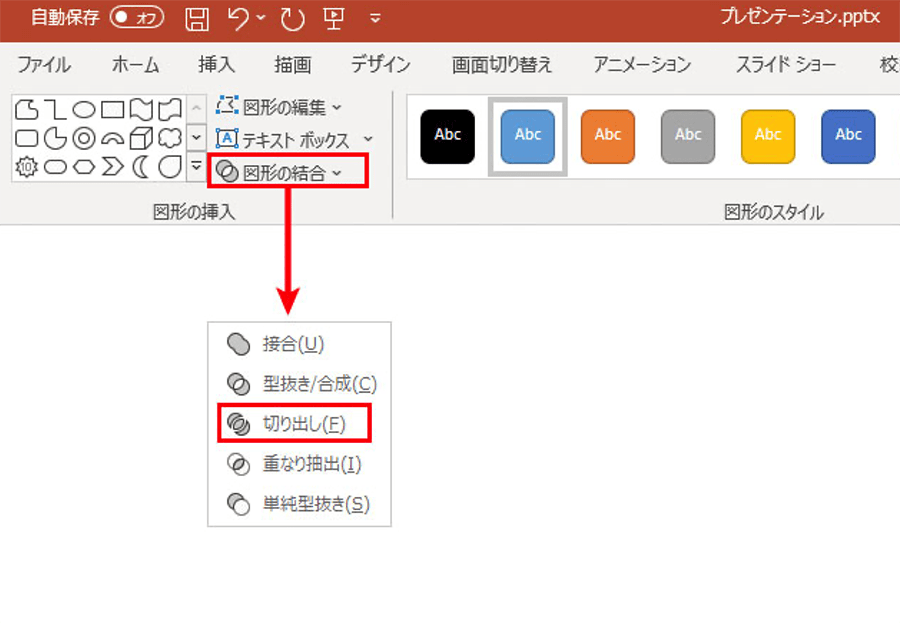Start slideshow from beginning icon
This screenshot has height=623, width=900.
tap(333, 18)
